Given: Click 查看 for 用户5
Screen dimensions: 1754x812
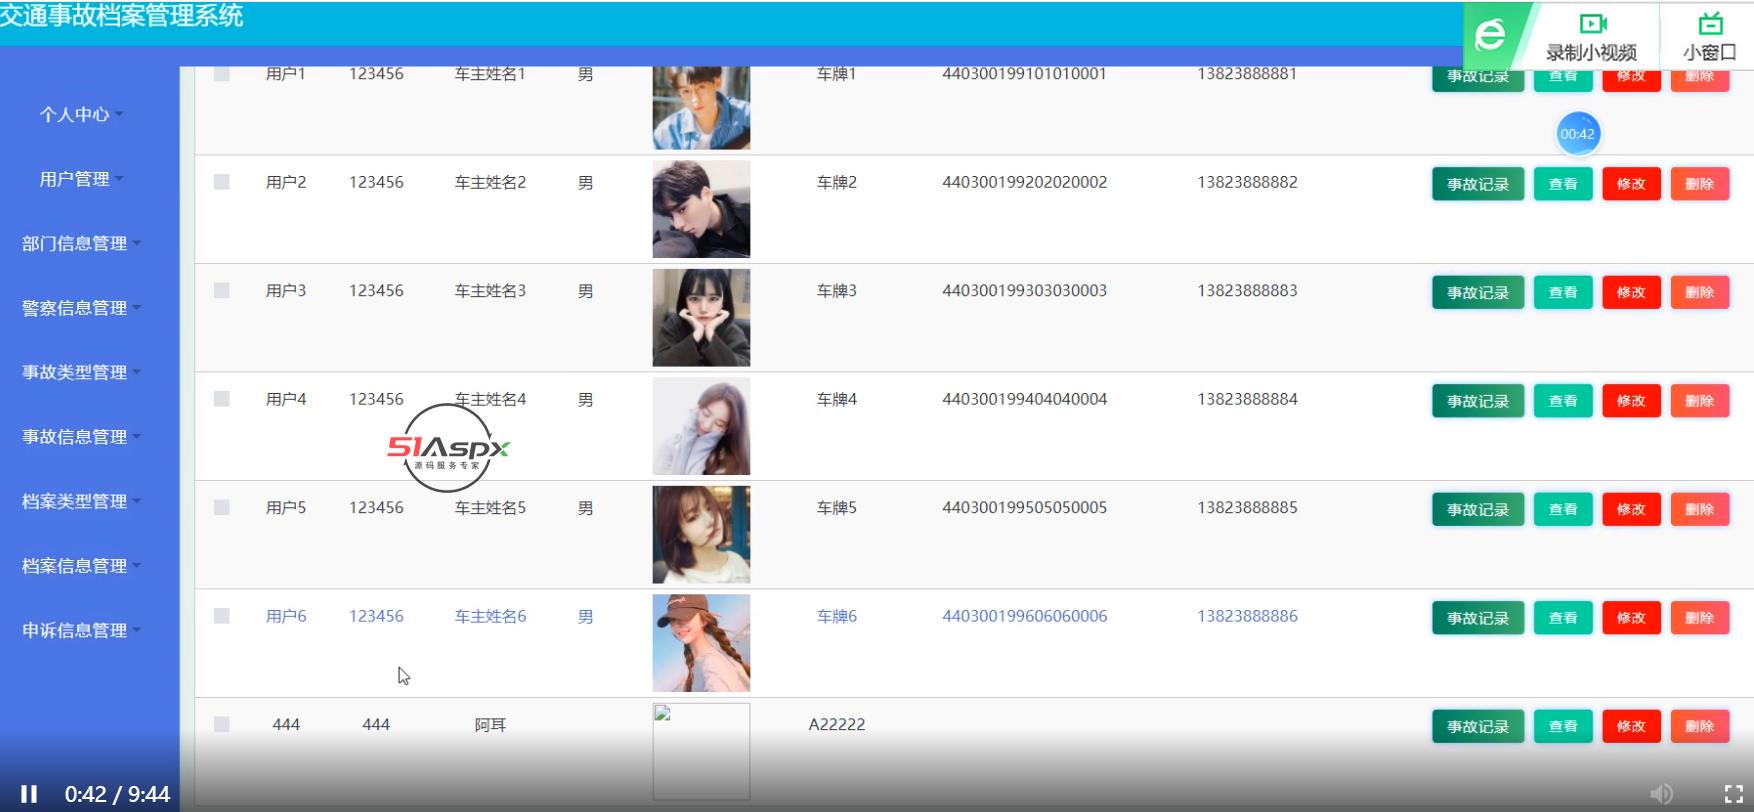Looking at the screenshot, I should coord(1563,509).
